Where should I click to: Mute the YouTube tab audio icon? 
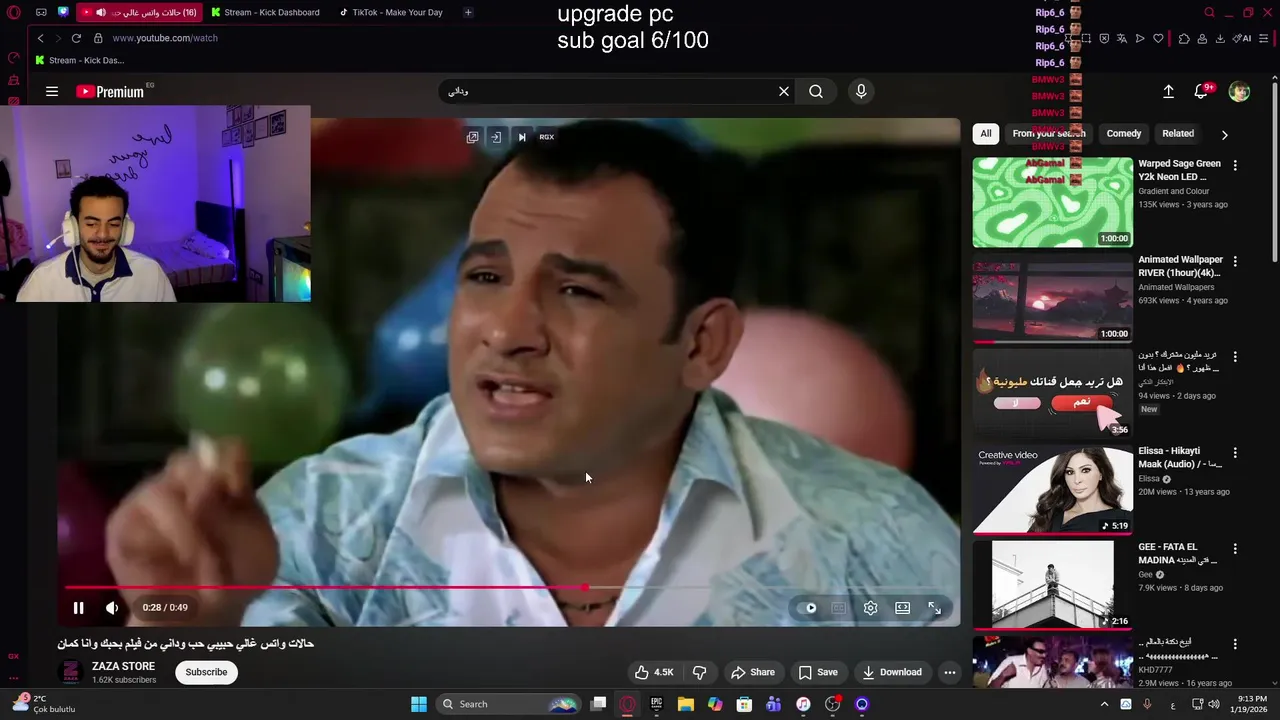pyautogui.click(x=101, y=12)
